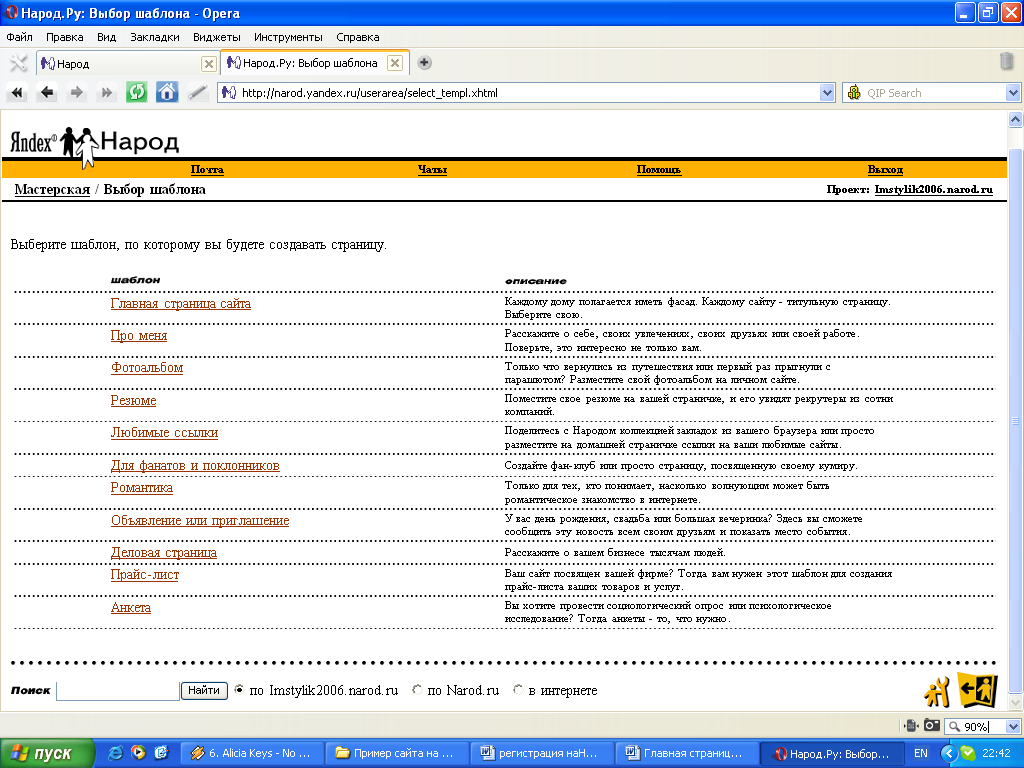Viewport: 1024px width, 768px height.
Task: Click the address bar URL field
Action: pos(527,93)
